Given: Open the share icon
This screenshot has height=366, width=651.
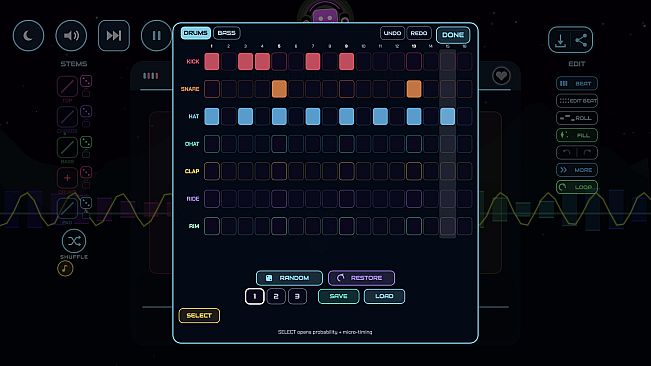Looking at the screenshot, I should (581, 40).
